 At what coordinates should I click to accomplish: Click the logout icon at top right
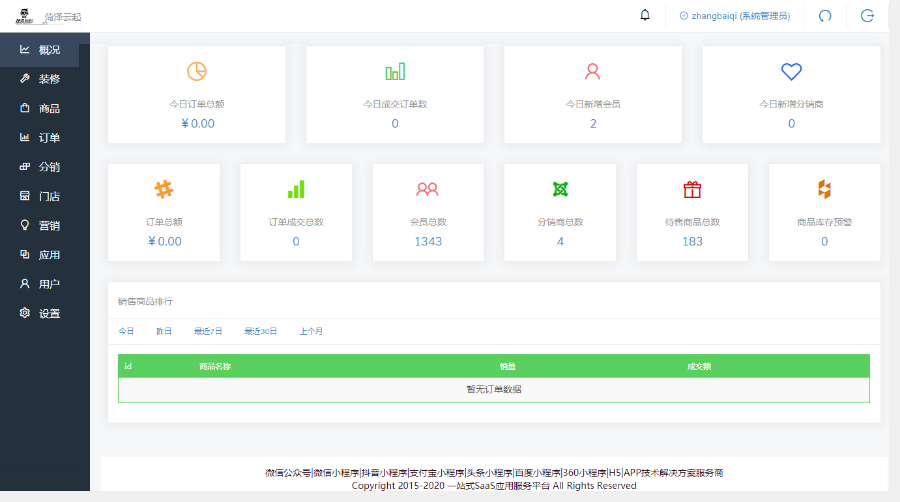click(x=867, y=16)
